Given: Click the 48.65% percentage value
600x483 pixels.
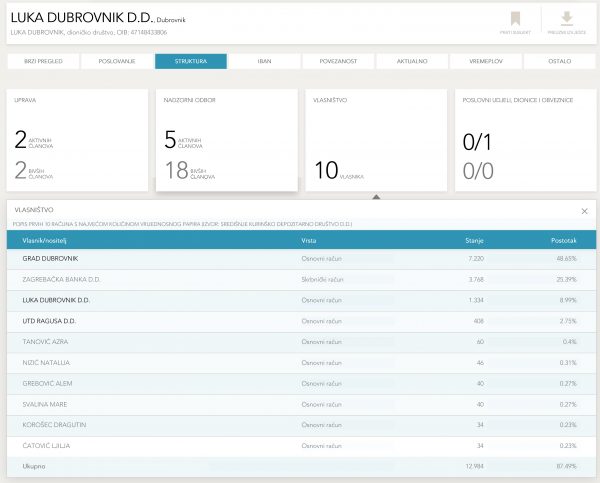Looking at the screenshot, I should [566, 259].
